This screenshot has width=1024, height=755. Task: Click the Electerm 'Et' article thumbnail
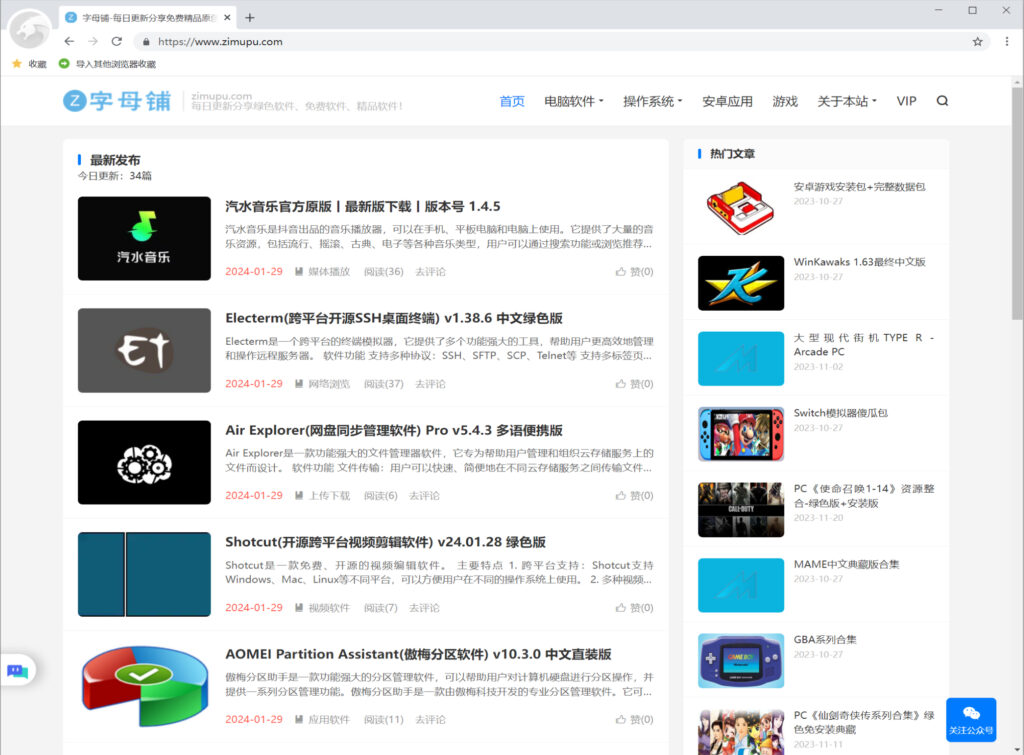click(144, 350)
